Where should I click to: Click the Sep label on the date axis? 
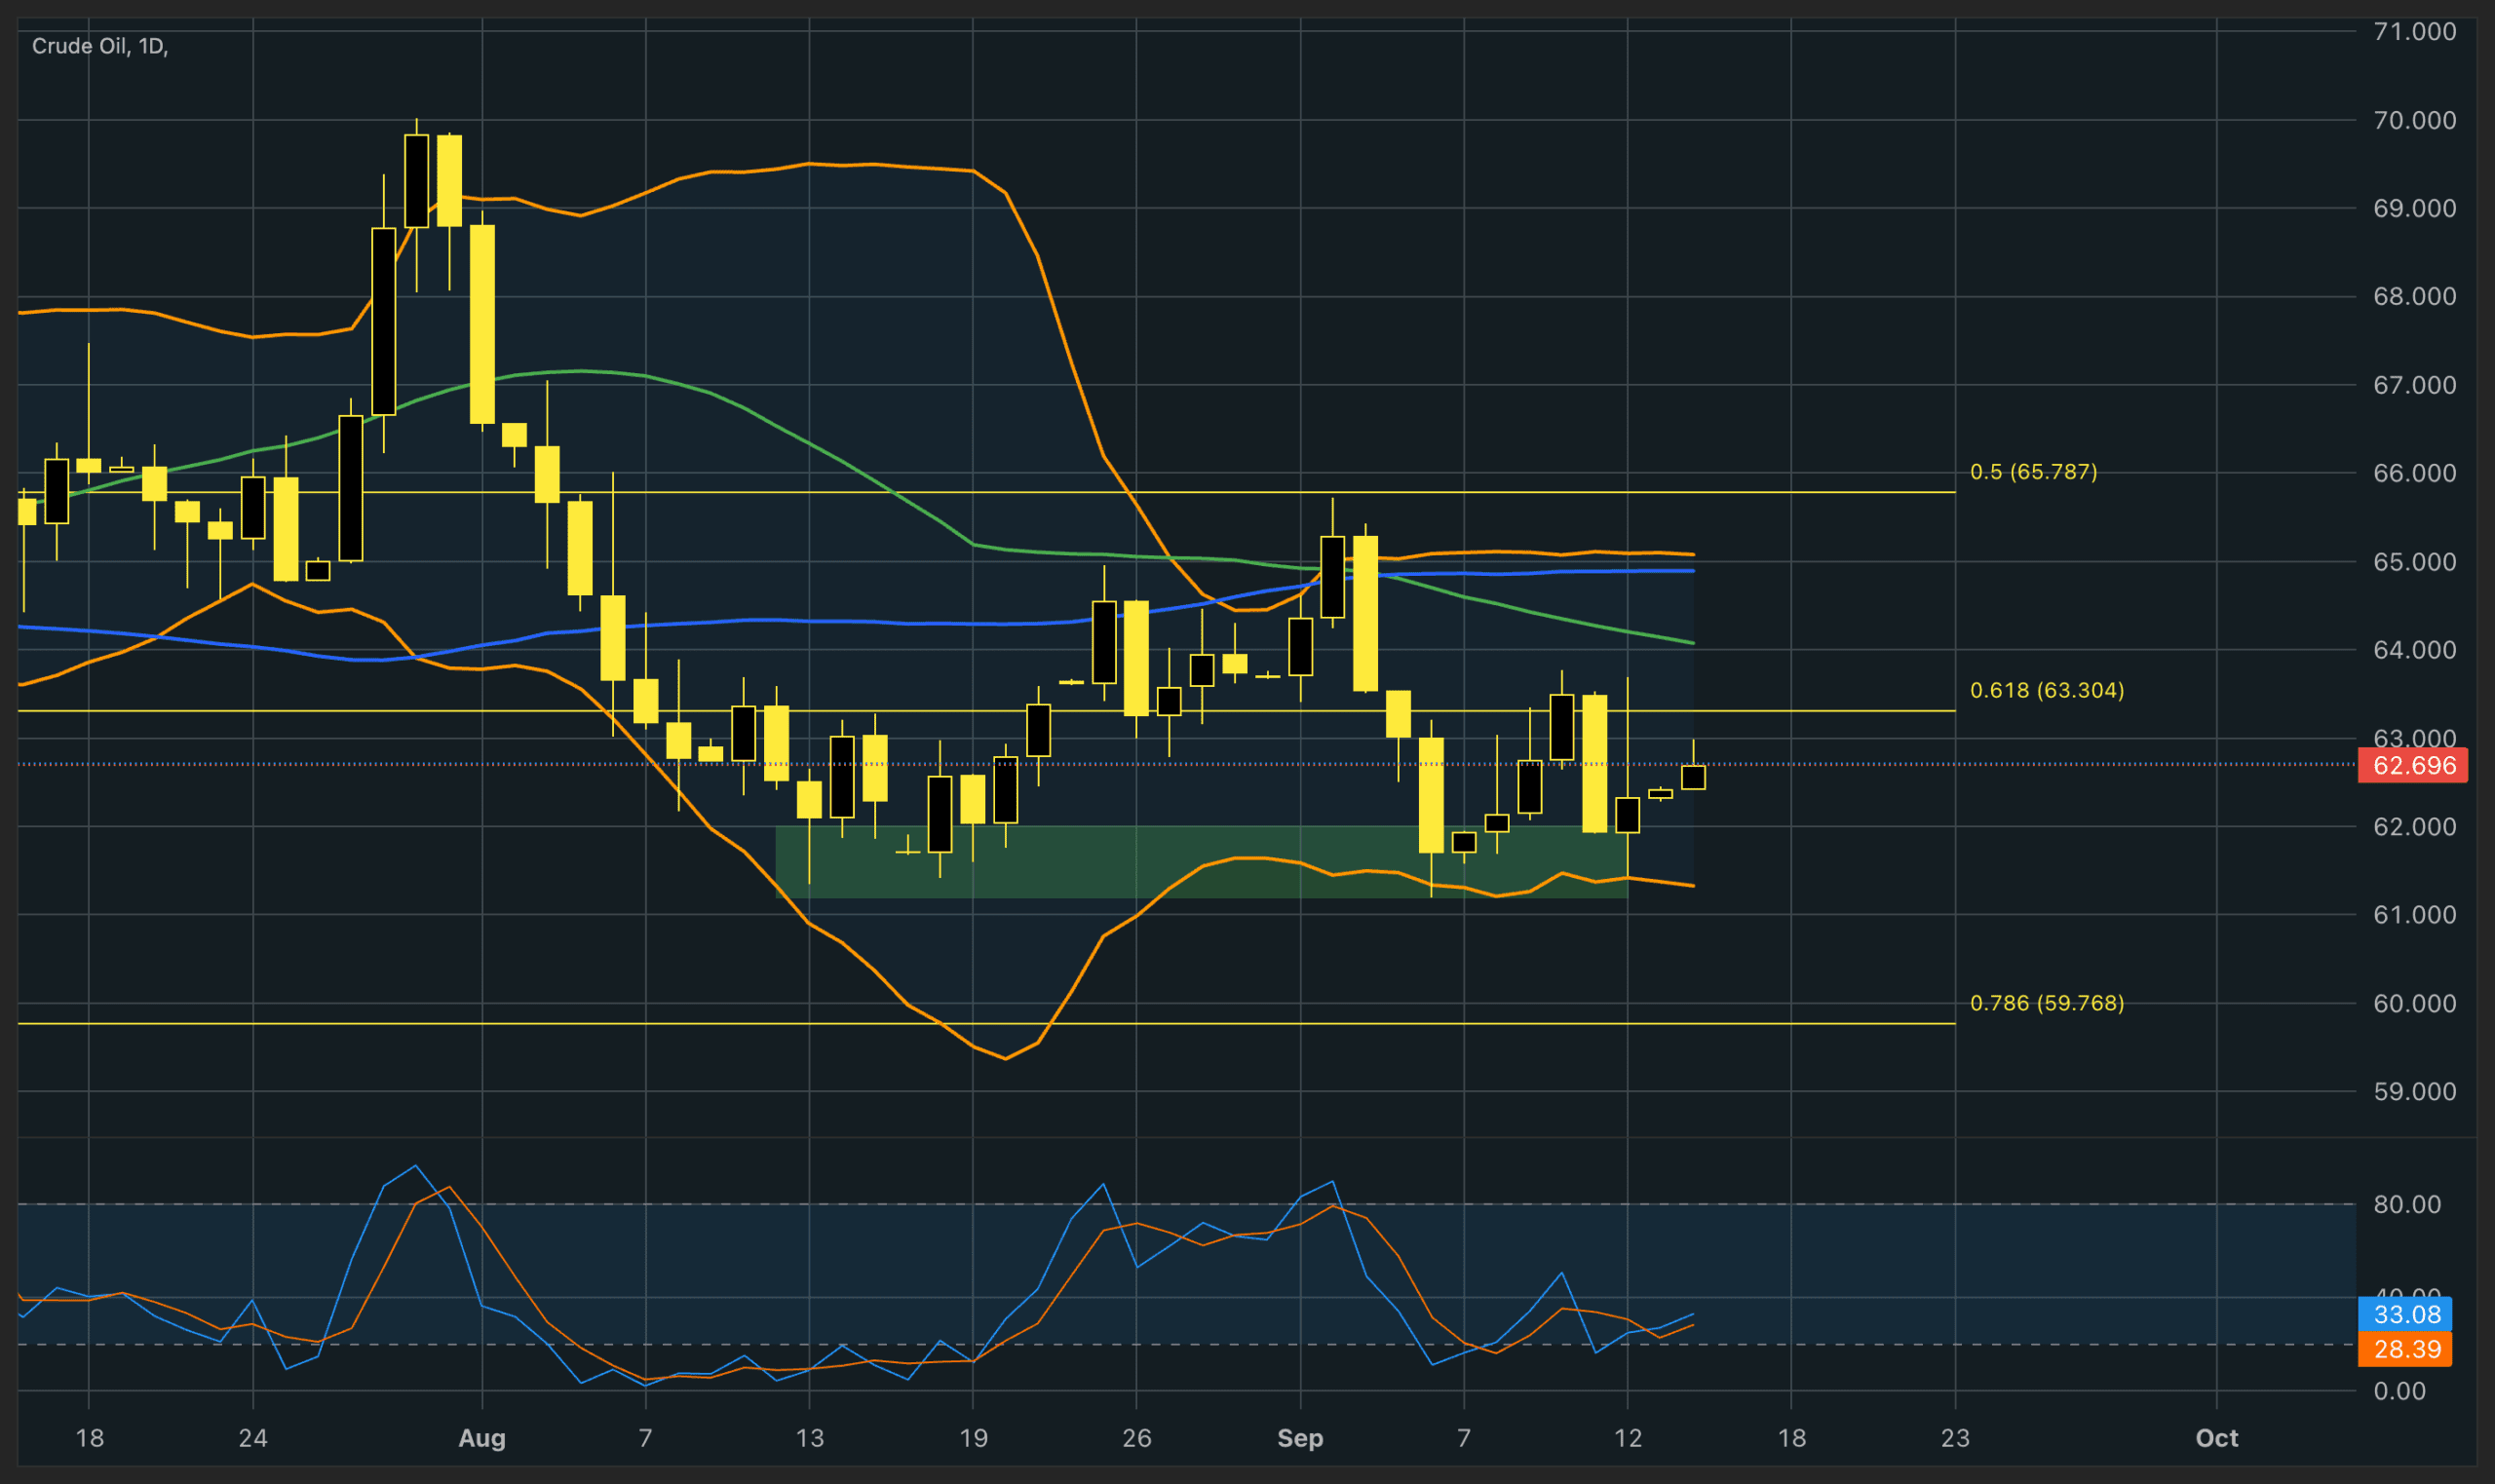[1300, 1438]
